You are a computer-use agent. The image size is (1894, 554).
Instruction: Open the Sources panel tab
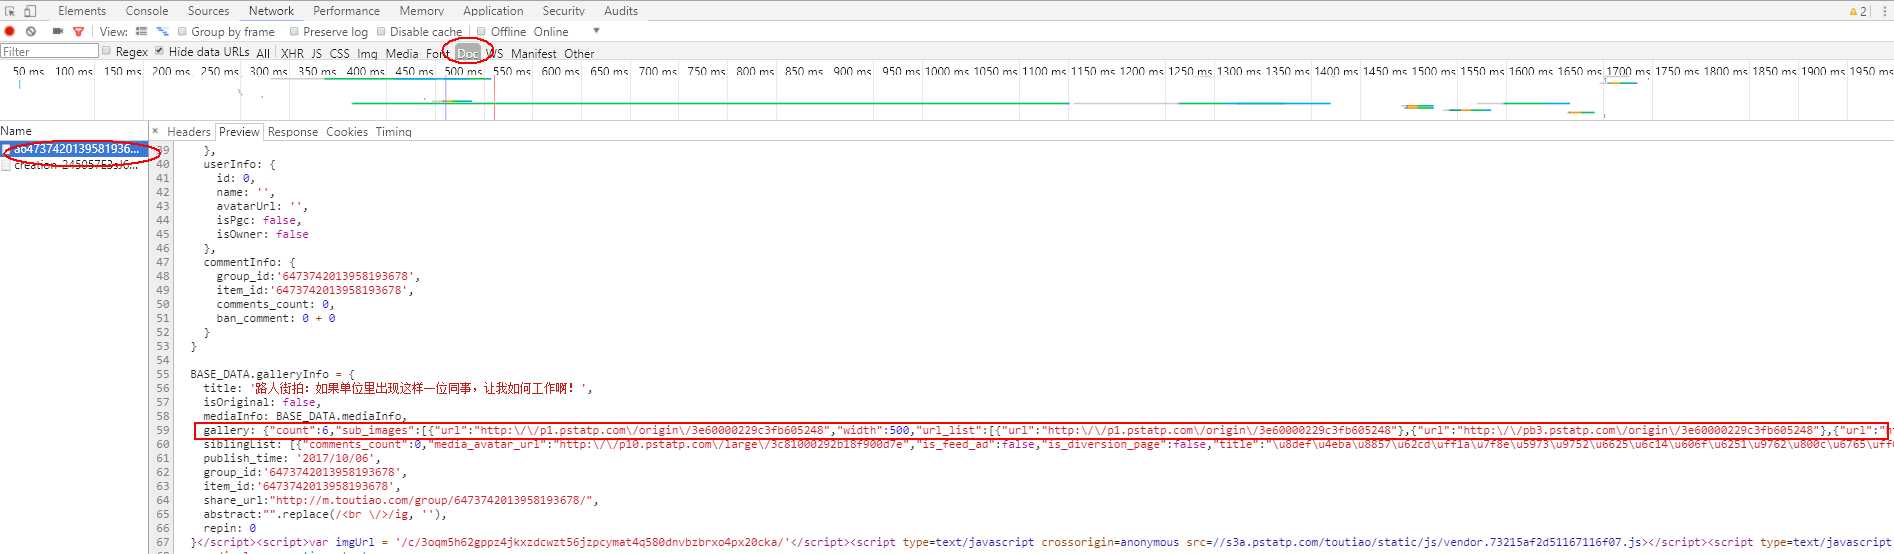point(209,11)
